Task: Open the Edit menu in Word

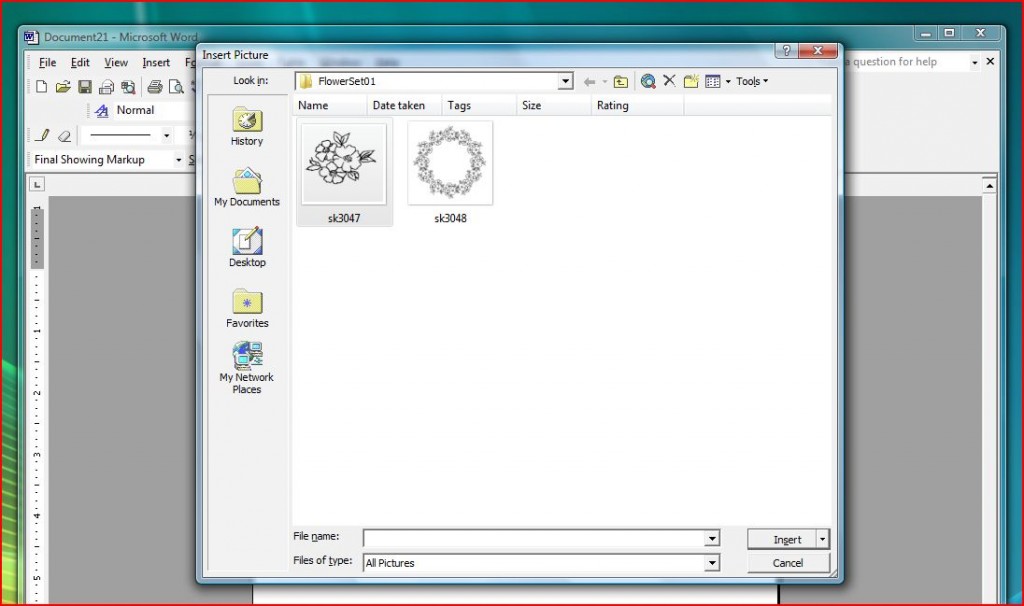Action: [80, 62]
